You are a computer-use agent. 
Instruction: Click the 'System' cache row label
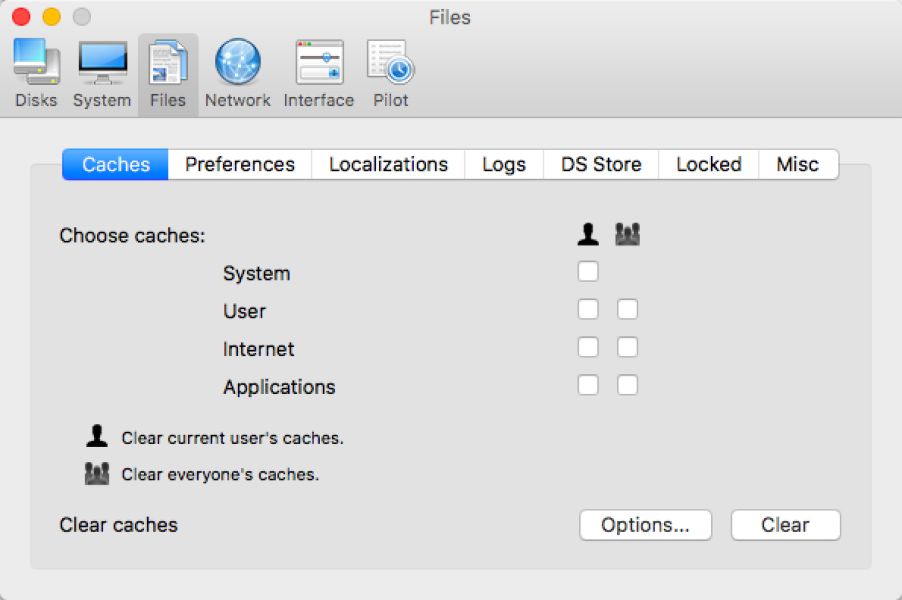click(257, 274)
